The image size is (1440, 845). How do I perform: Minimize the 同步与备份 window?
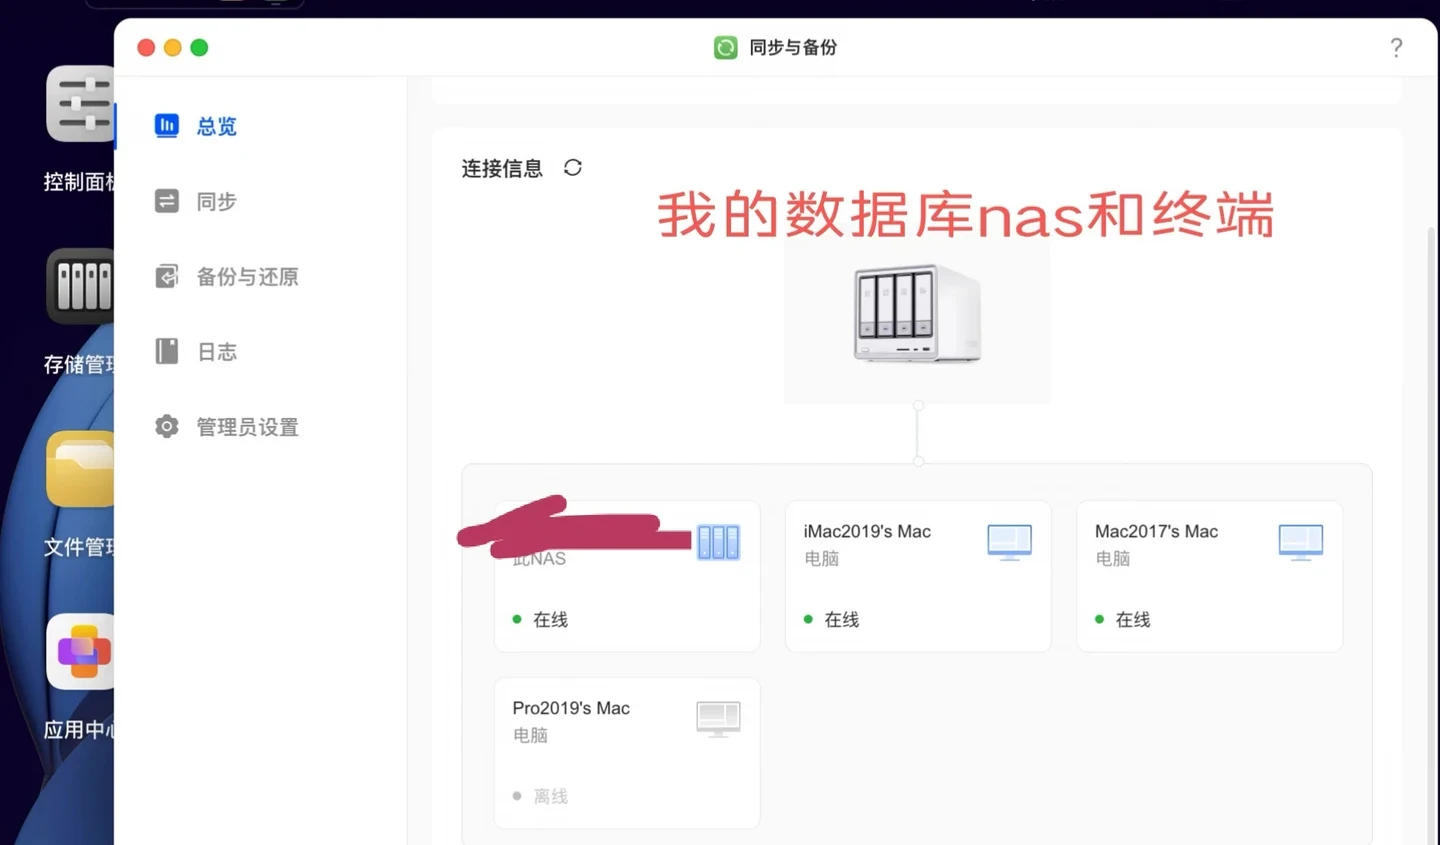172,47
